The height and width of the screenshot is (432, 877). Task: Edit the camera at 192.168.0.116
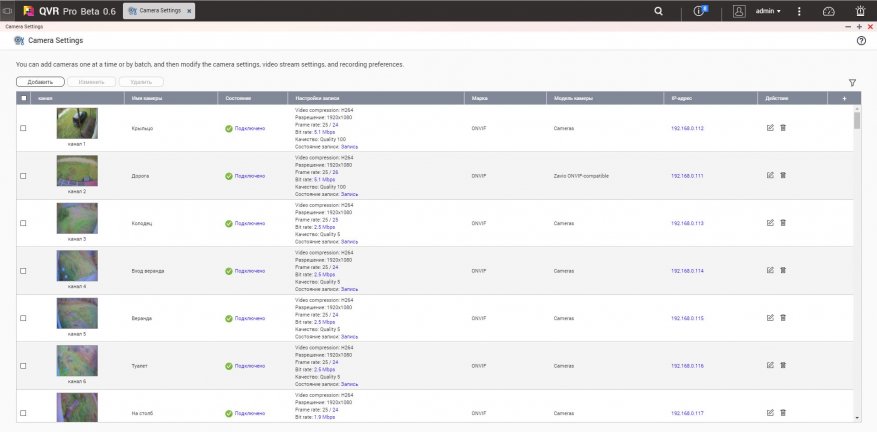click(770, 365)
